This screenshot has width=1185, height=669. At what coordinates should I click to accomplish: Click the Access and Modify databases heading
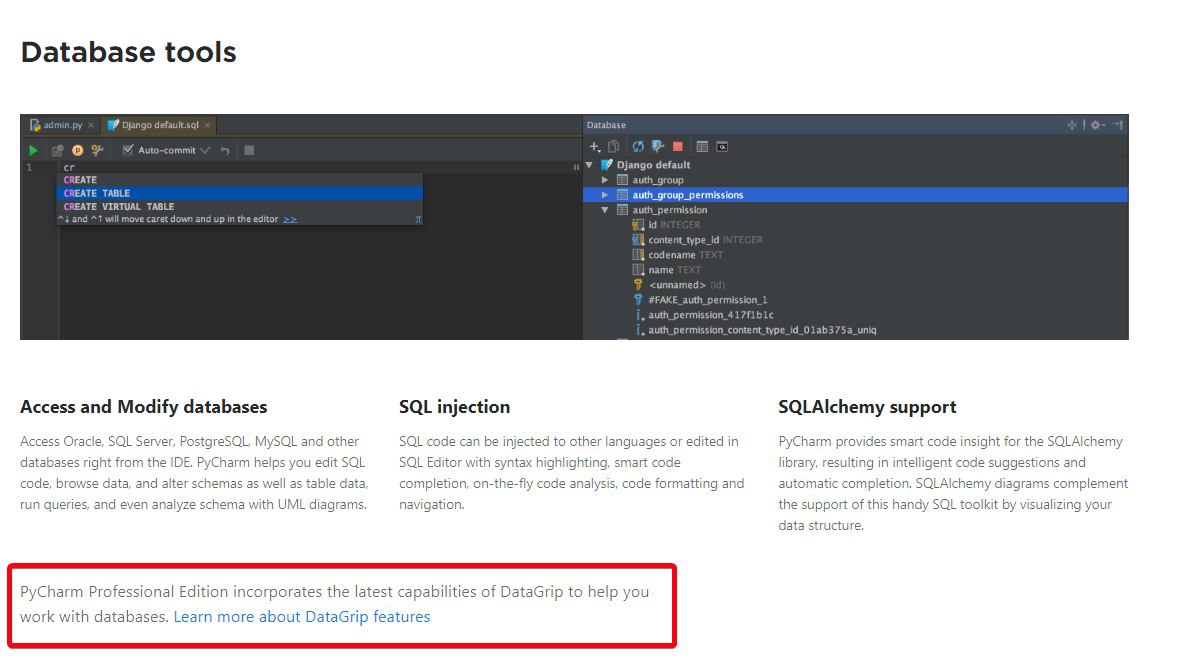[x=144, y=407]
